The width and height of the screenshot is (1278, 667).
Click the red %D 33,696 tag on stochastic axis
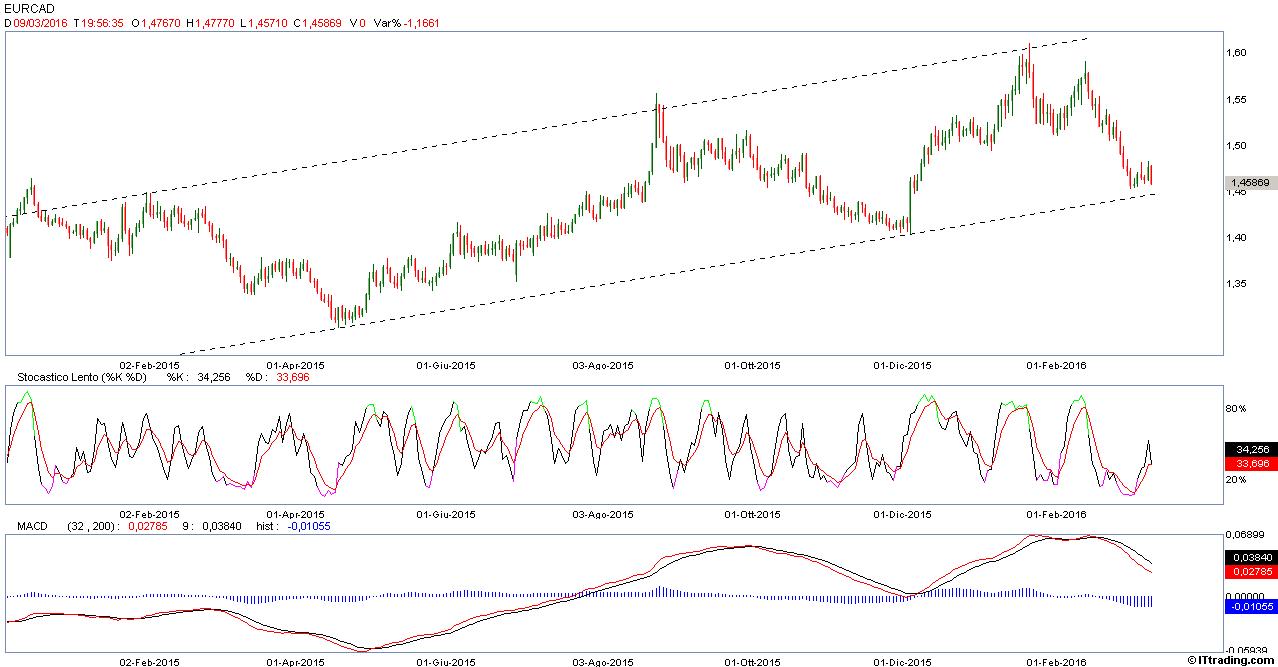pyautogui.click(x=1251, y=464)
